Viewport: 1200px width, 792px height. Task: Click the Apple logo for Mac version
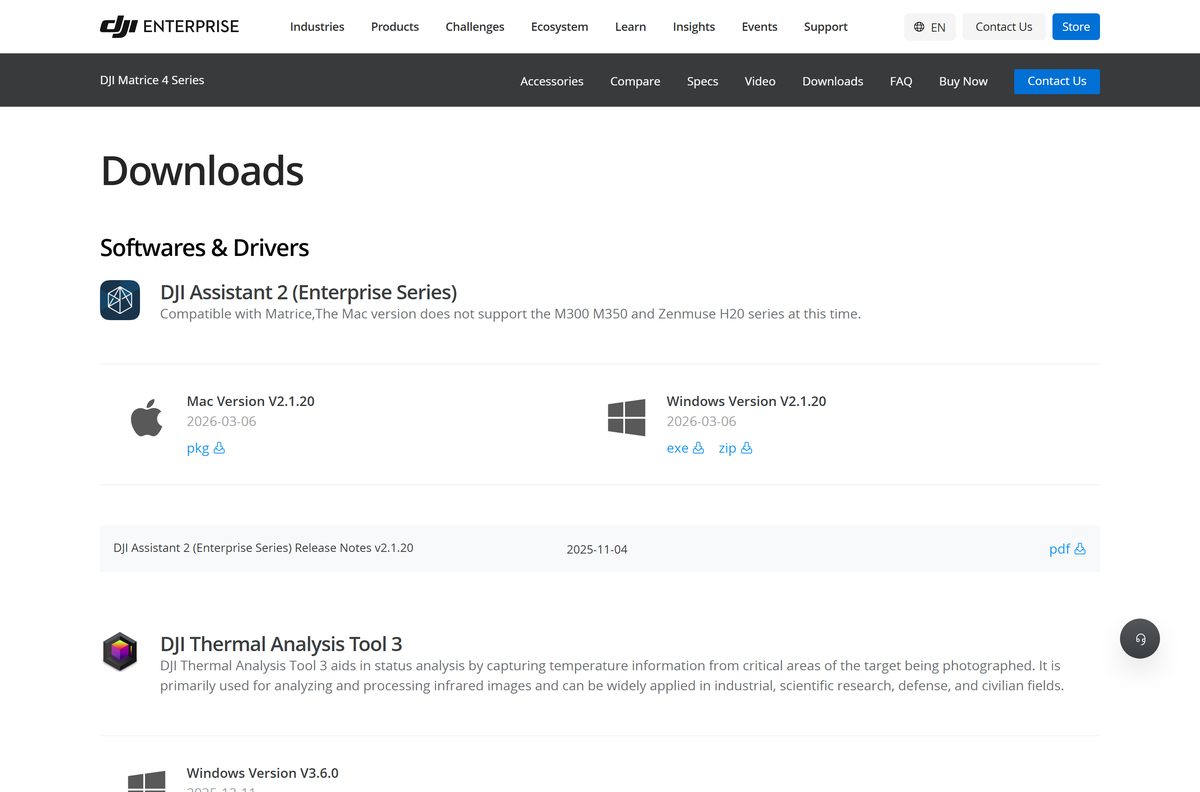pyautogui.click(x=147, y=417)
